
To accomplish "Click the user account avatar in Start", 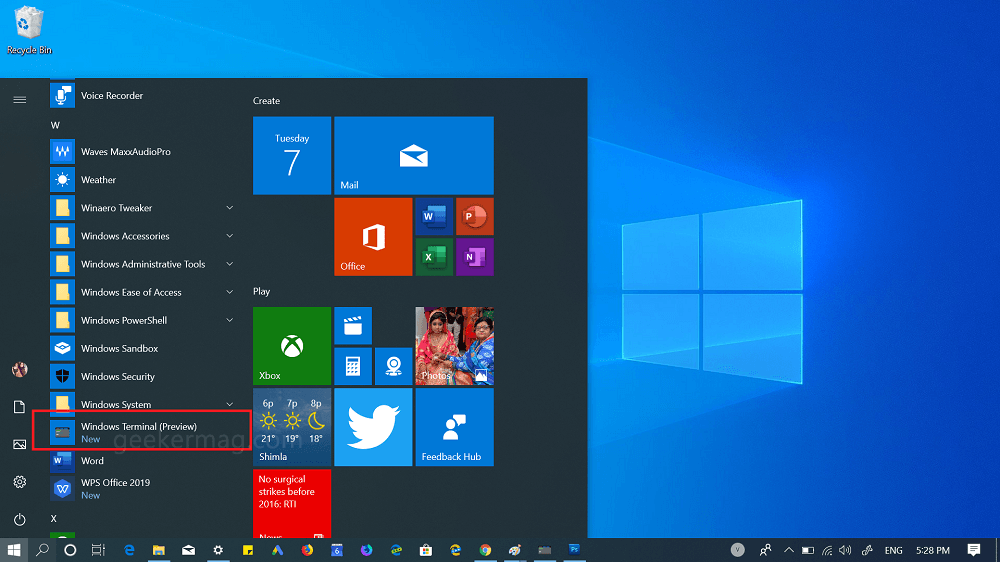I will click(x=20, y=369).
